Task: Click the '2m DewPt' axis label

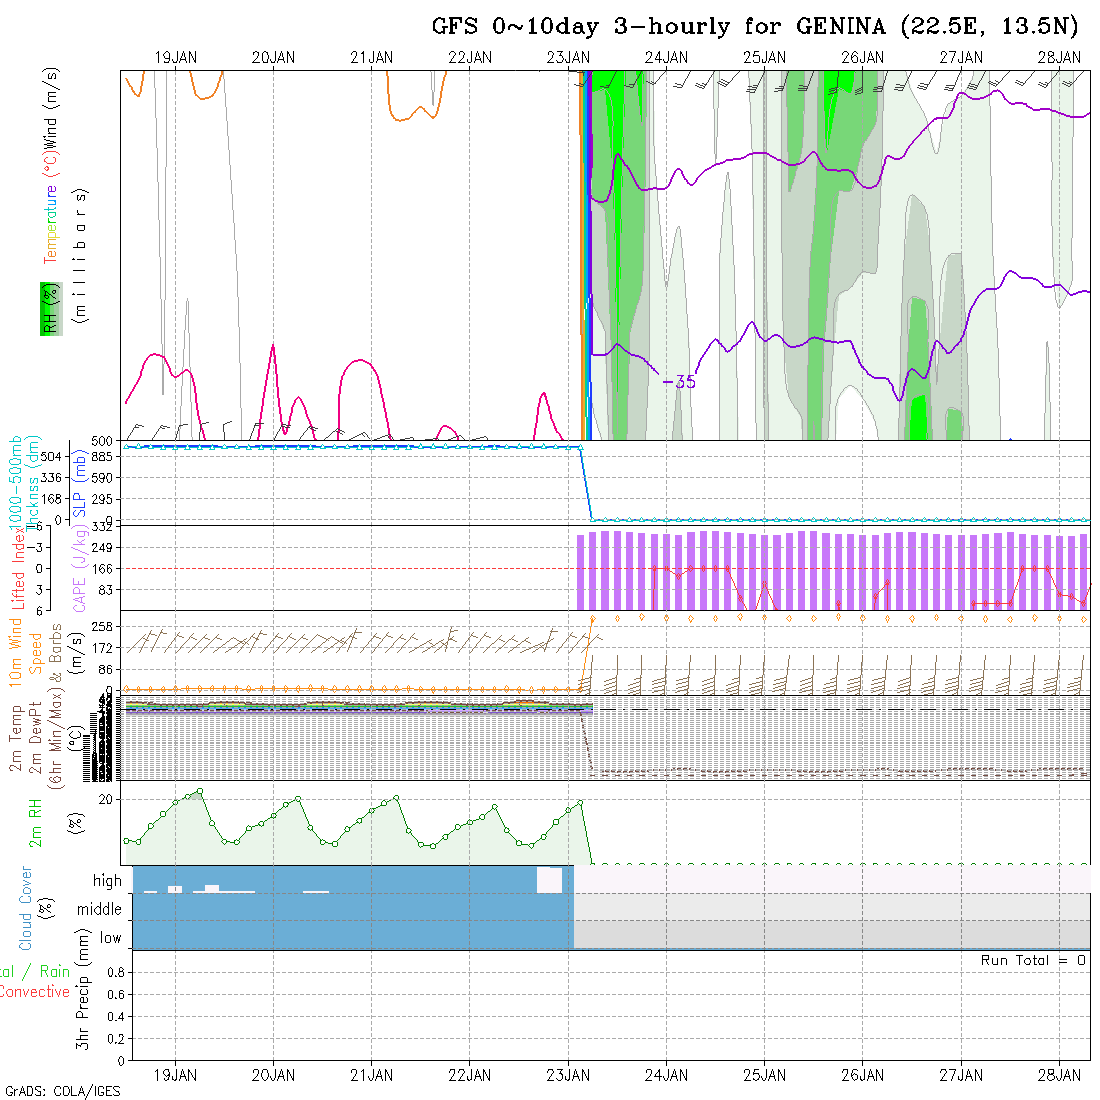Action: click(35, 740)
